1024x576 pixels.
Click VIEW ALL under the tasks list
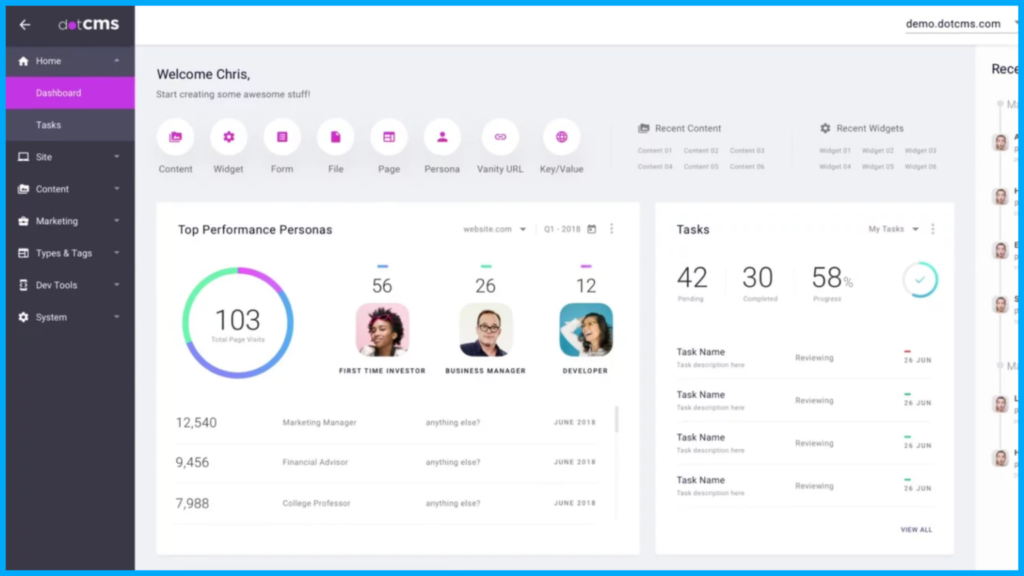916,529
